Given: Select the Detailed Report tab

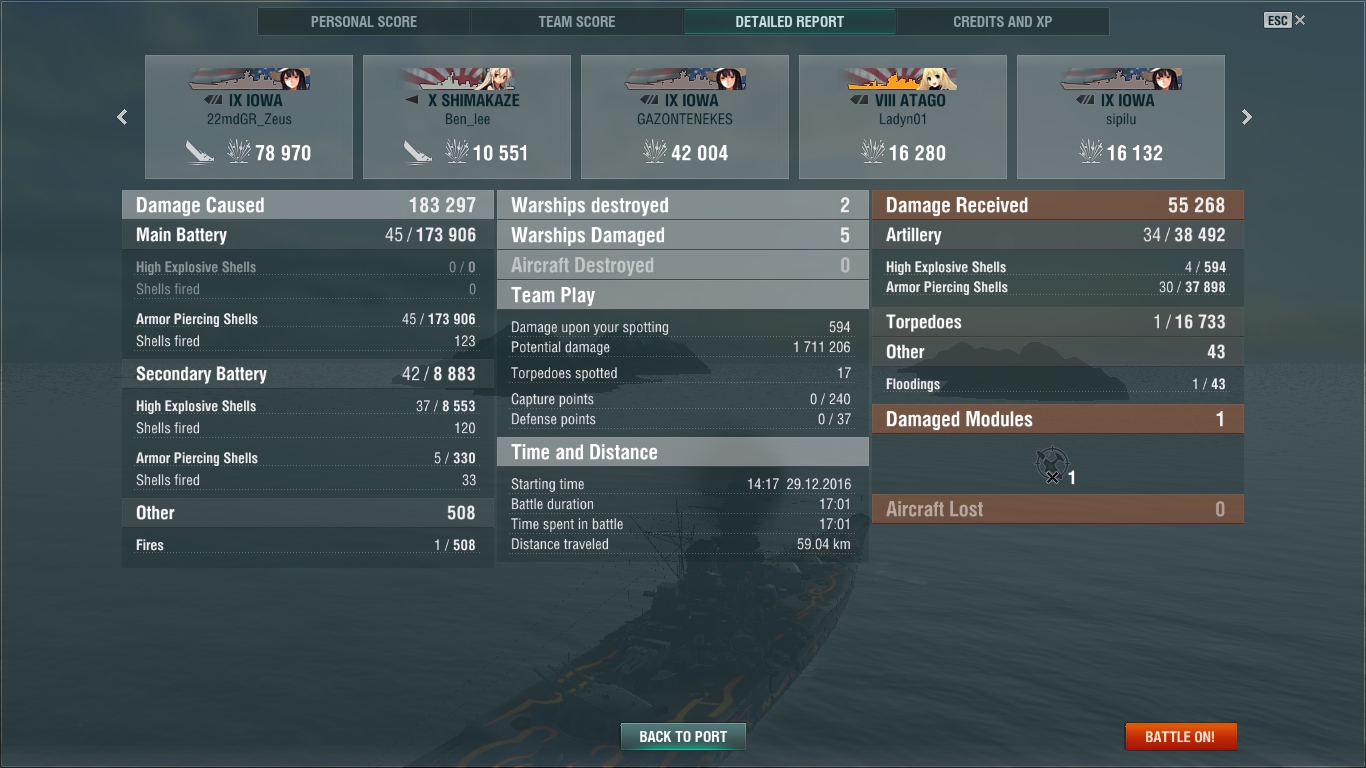Looking at the screenshot, I should pyautogui.click(x=790, y=21).
